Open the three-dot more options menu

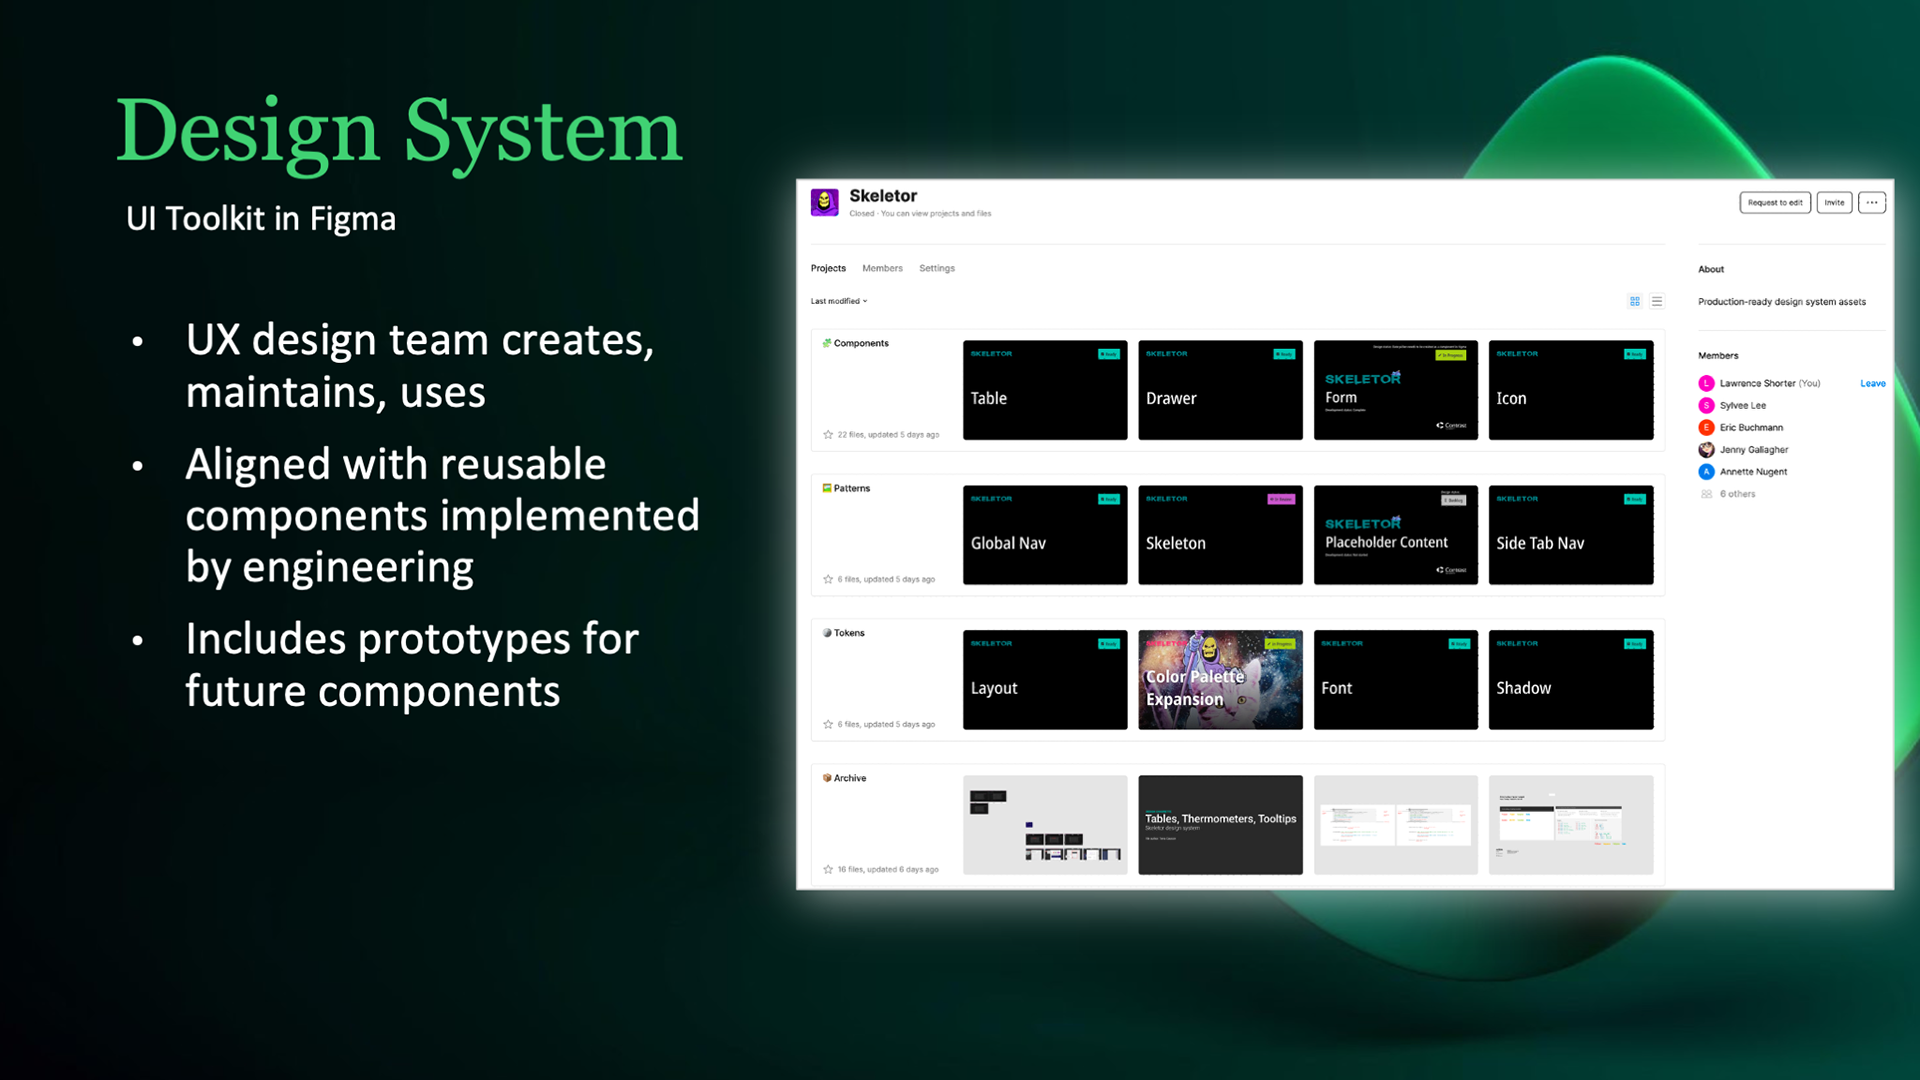pos(1872,202)
